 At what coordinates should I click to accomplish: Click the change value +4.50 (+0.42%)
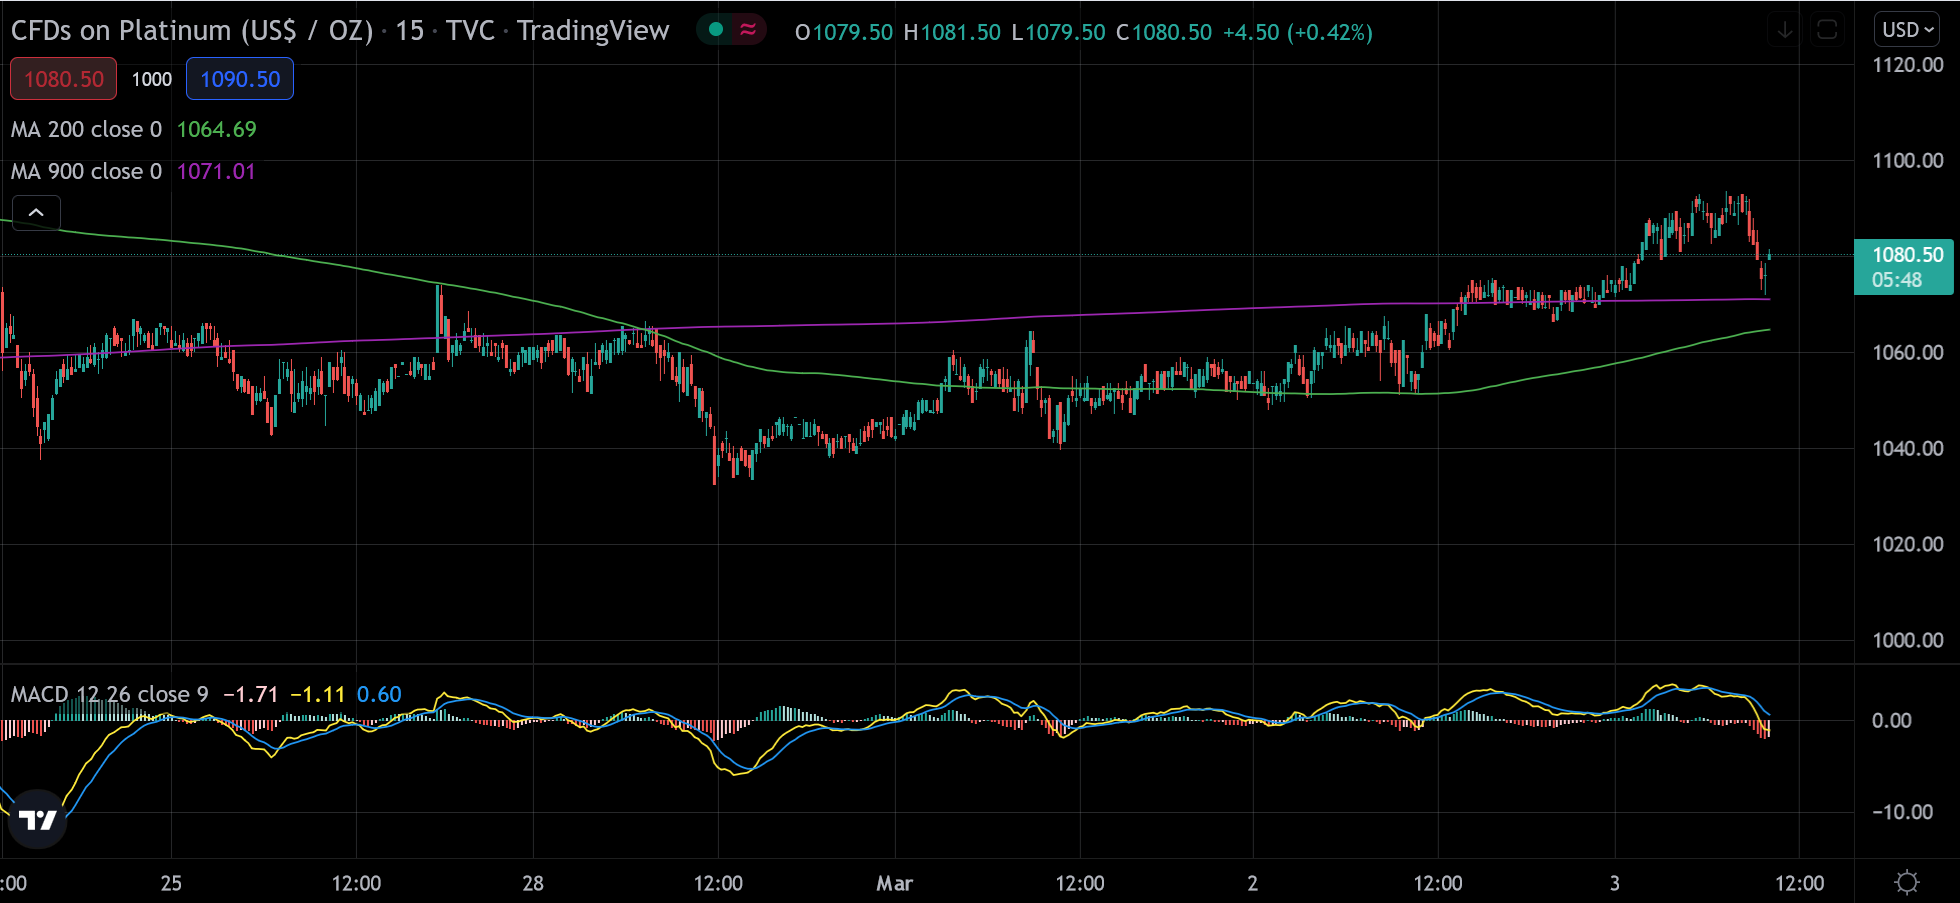[1298, 32]
